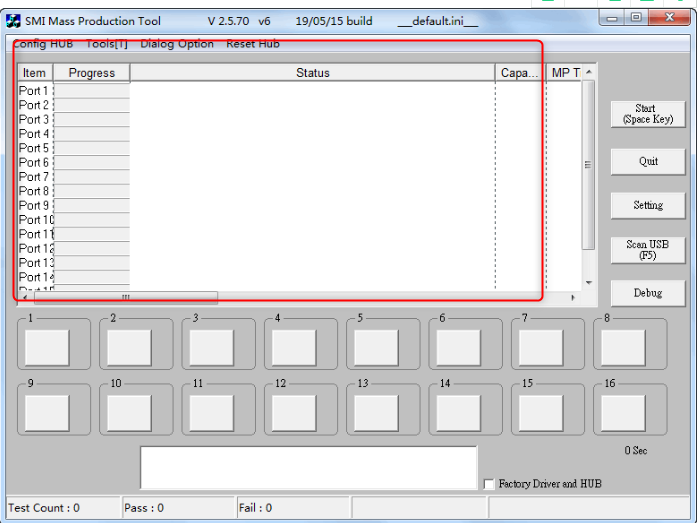Click the SMI Mass Production Tool title icon
Image resolution: width=700 pixels, height=523 pixels.
tap(13, 21)
